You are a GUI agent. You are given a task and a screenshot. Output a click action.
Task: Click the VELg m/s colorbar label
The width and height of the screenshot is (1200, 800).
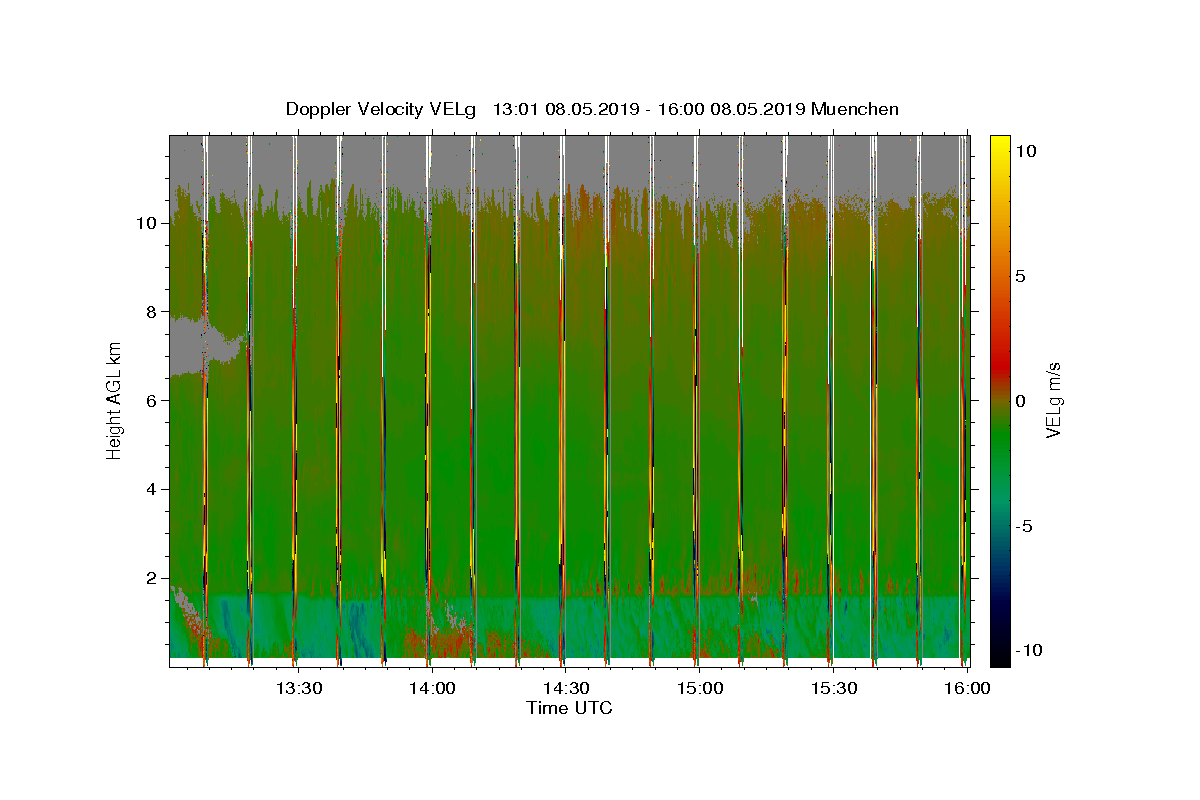point(1053,400)
